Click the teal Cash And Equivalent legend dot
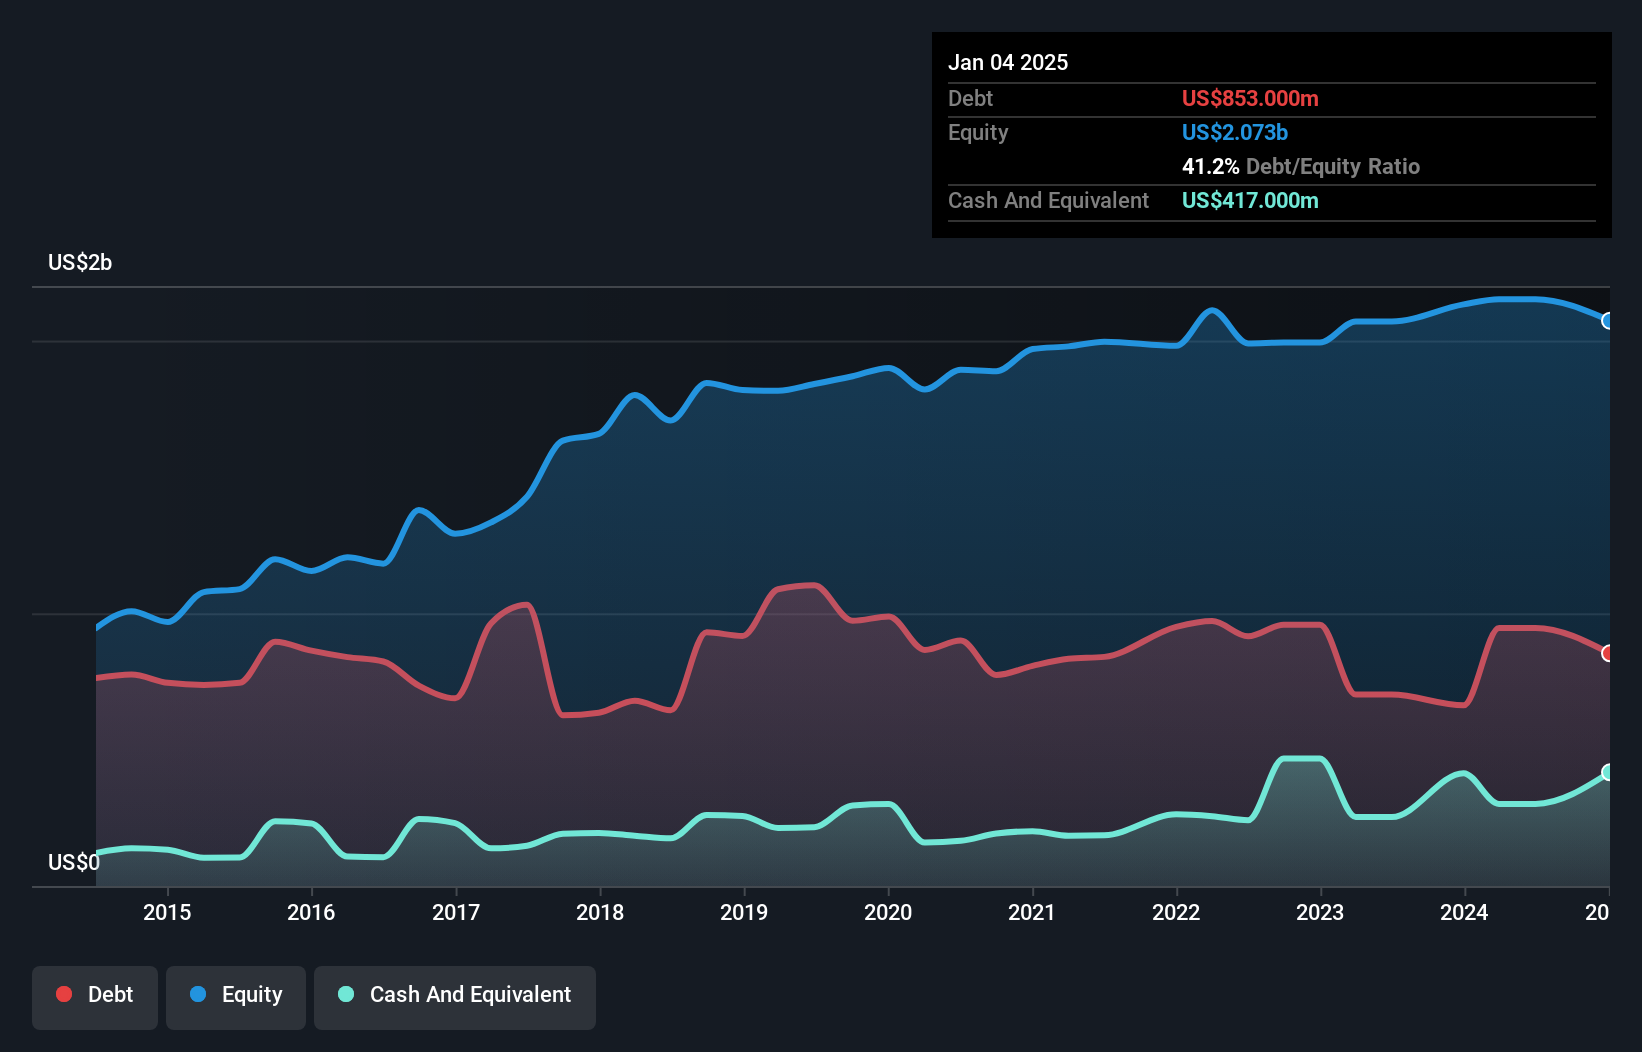 pos(345,994)
